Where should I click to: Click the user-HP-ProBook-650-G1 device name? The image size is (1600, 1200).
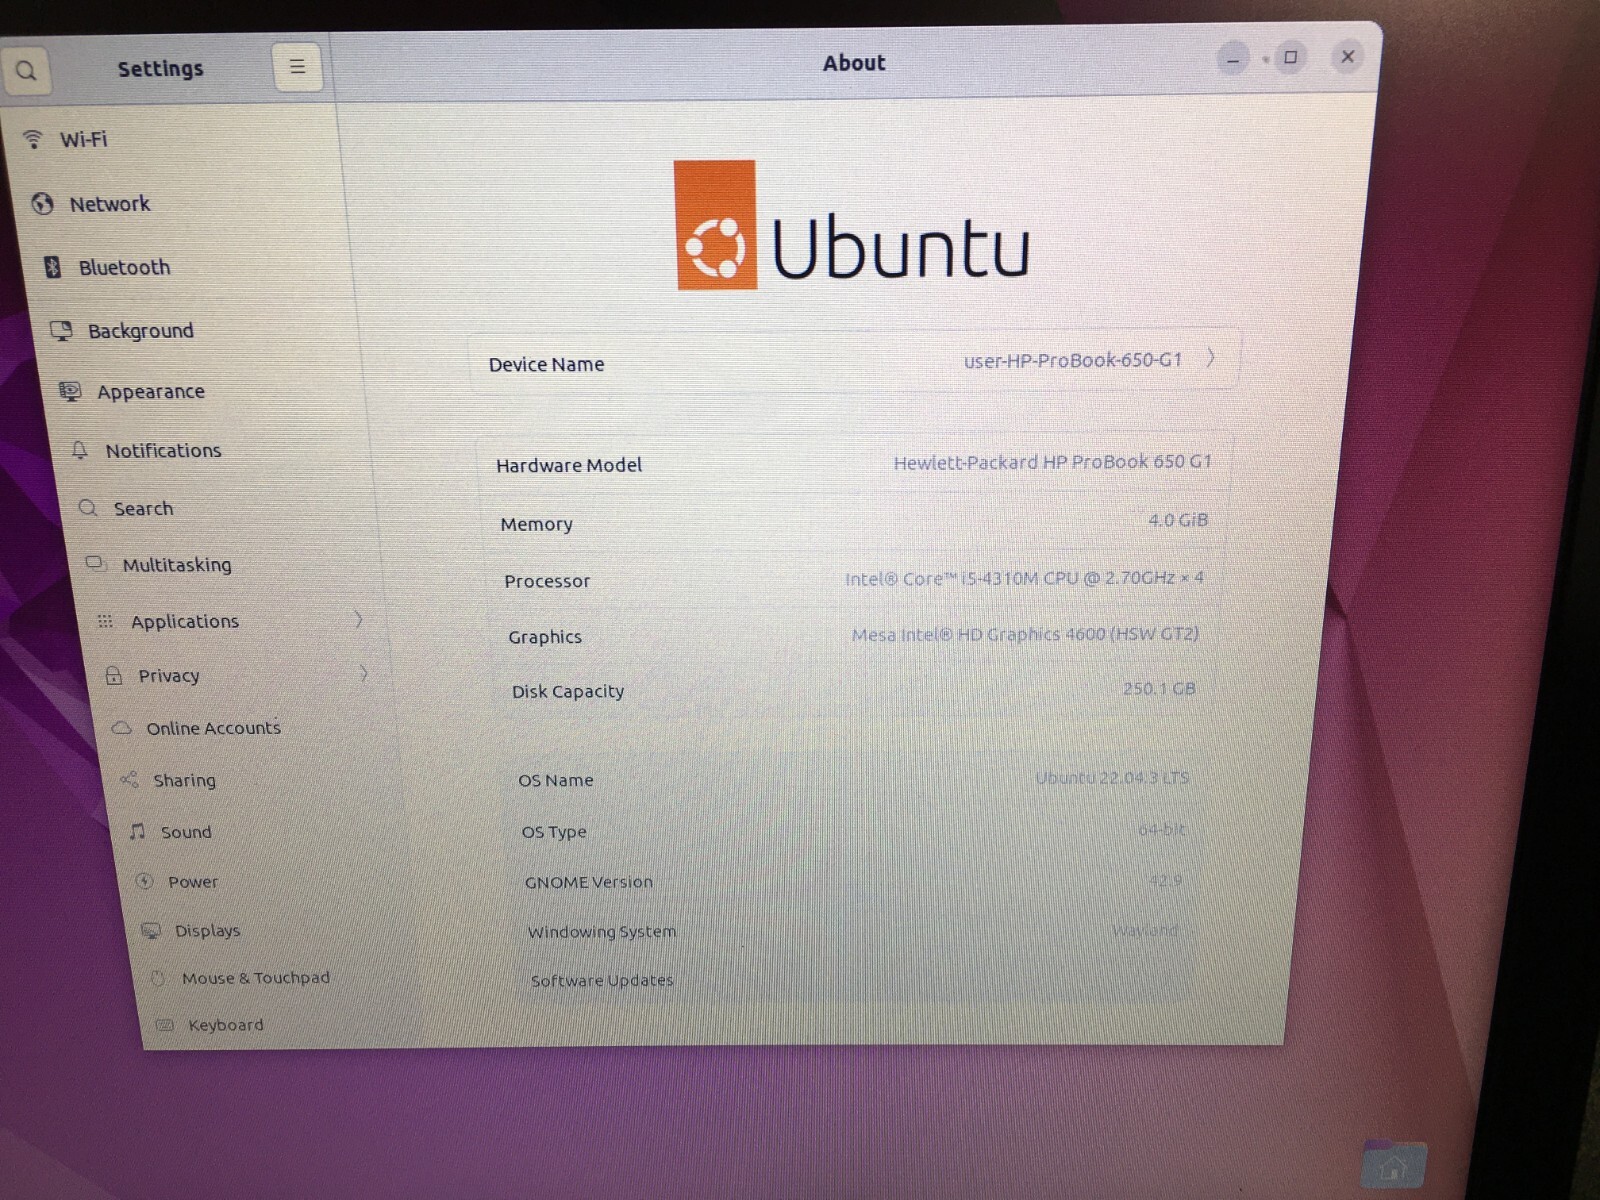(x=1073, y=360)
